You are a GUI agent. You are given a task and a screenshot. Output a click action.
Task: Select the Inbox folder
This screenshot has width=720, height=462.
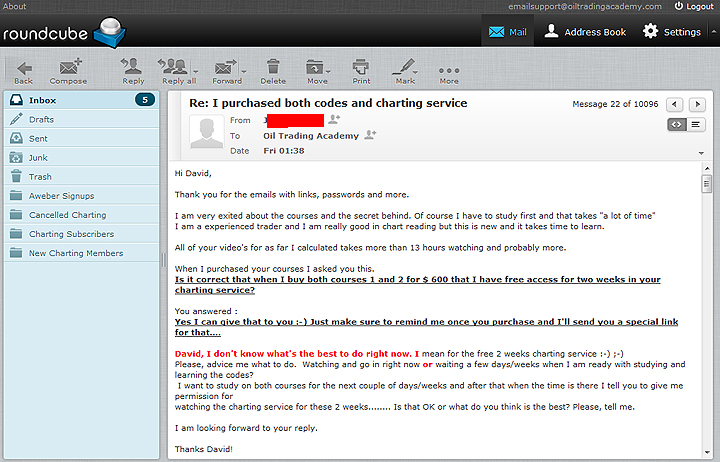point(82,100)
